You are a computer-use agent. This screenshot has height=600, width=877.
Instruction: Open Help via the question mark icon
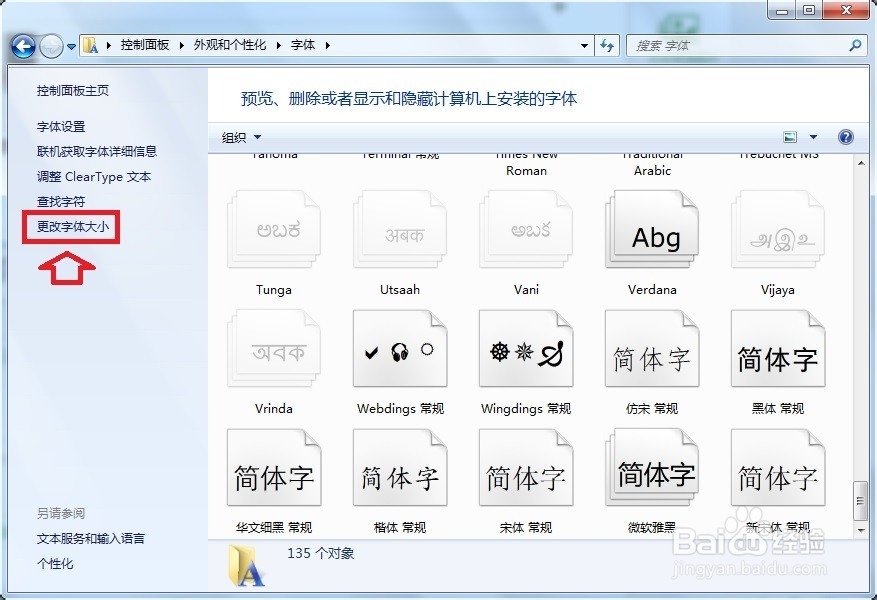[x=845, y=136]
